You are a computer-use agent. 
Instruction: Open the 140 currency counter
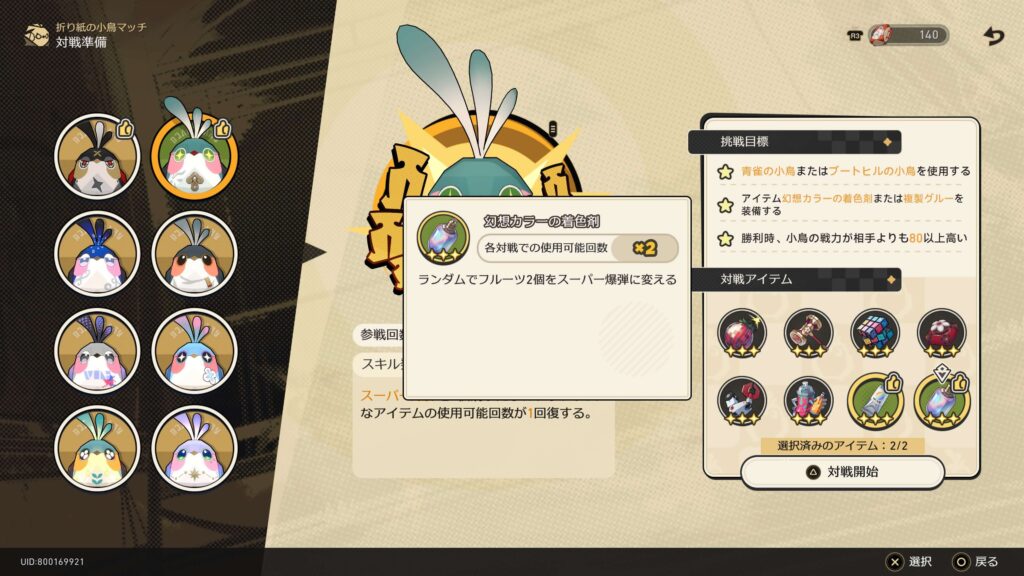tap(908, 35)
